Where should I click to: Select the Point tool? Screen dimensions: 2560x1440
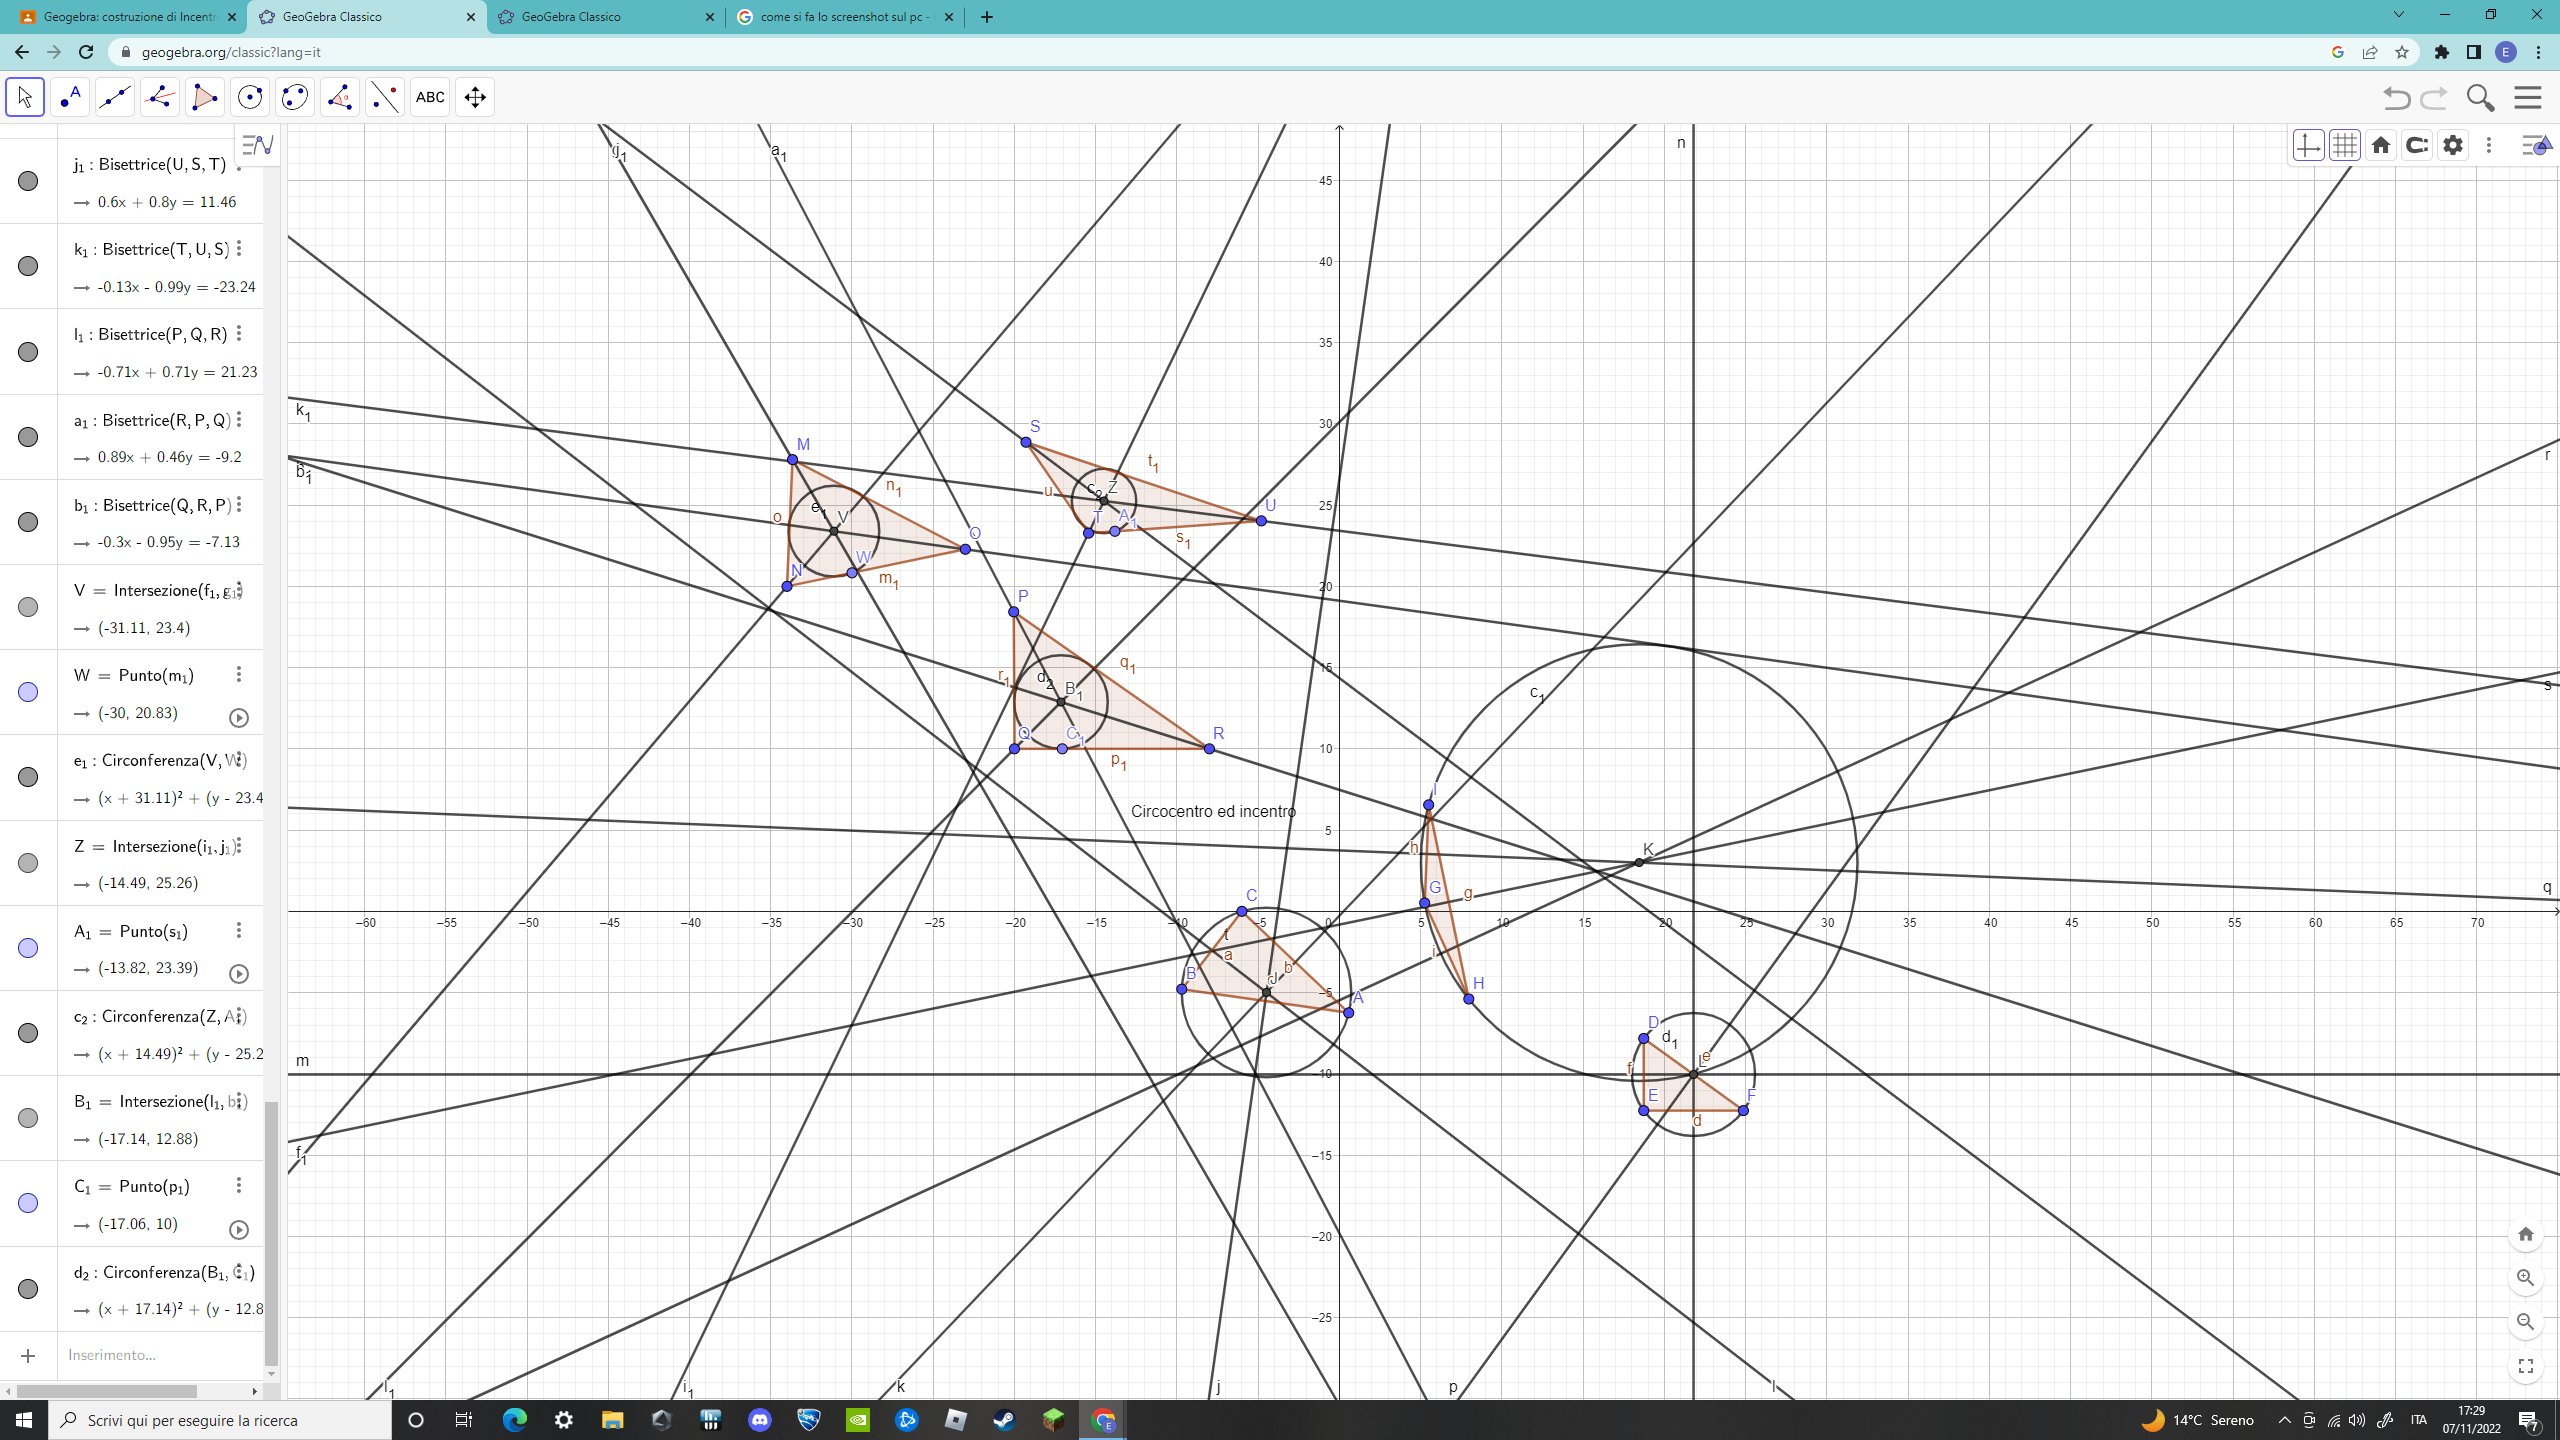click(x=70, y=97)
